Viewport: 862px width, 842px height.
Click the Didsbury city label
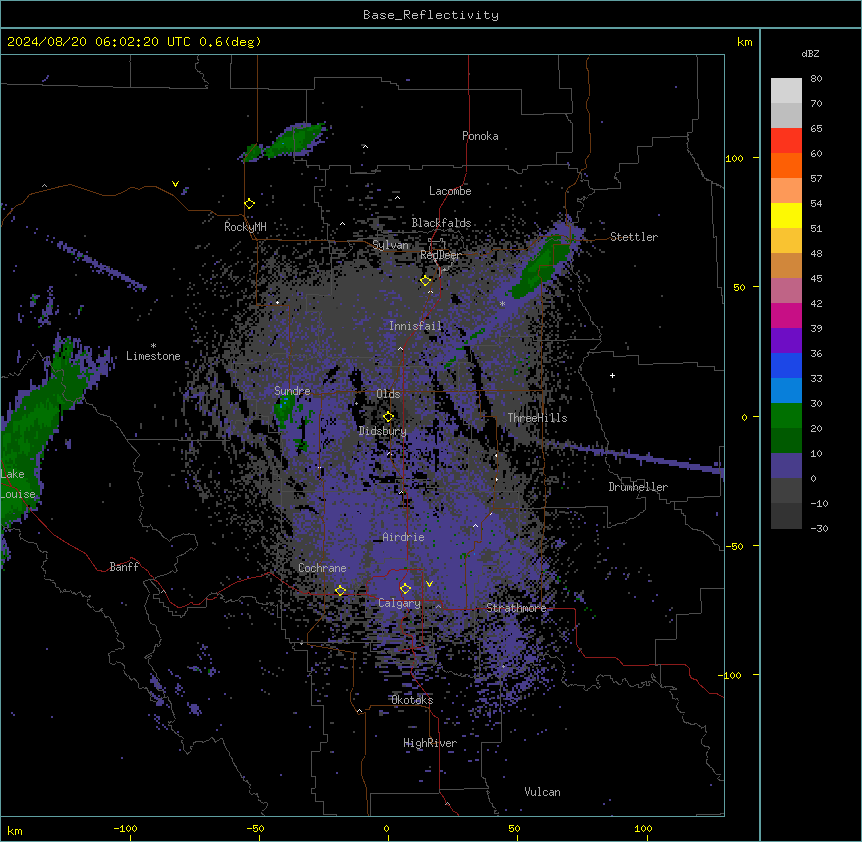pos(383,431)
